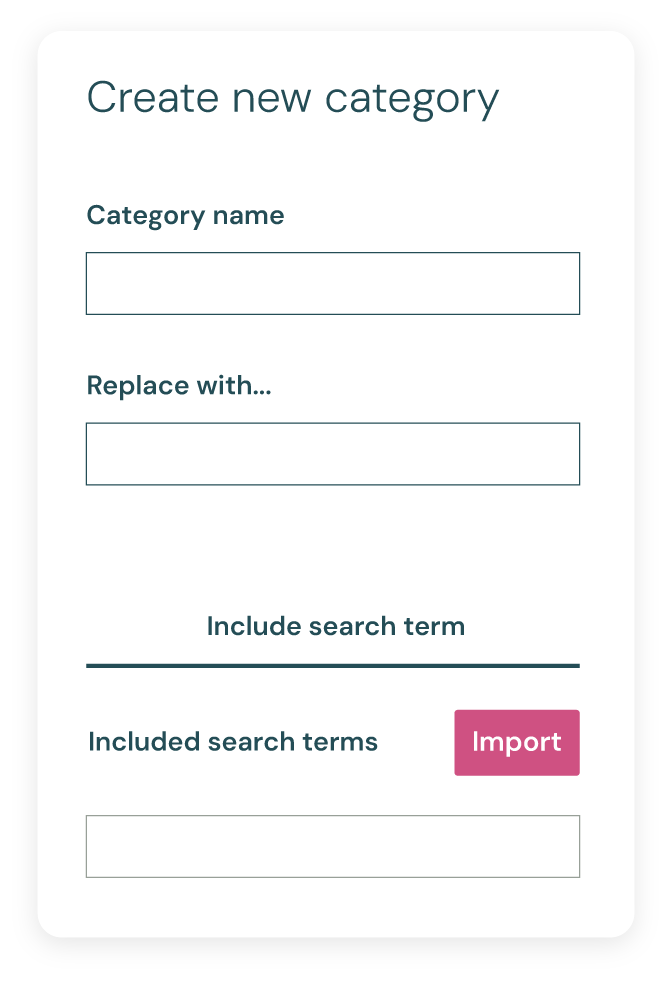Click the Replace with label

pyautogui.click(x=178, y=385)
